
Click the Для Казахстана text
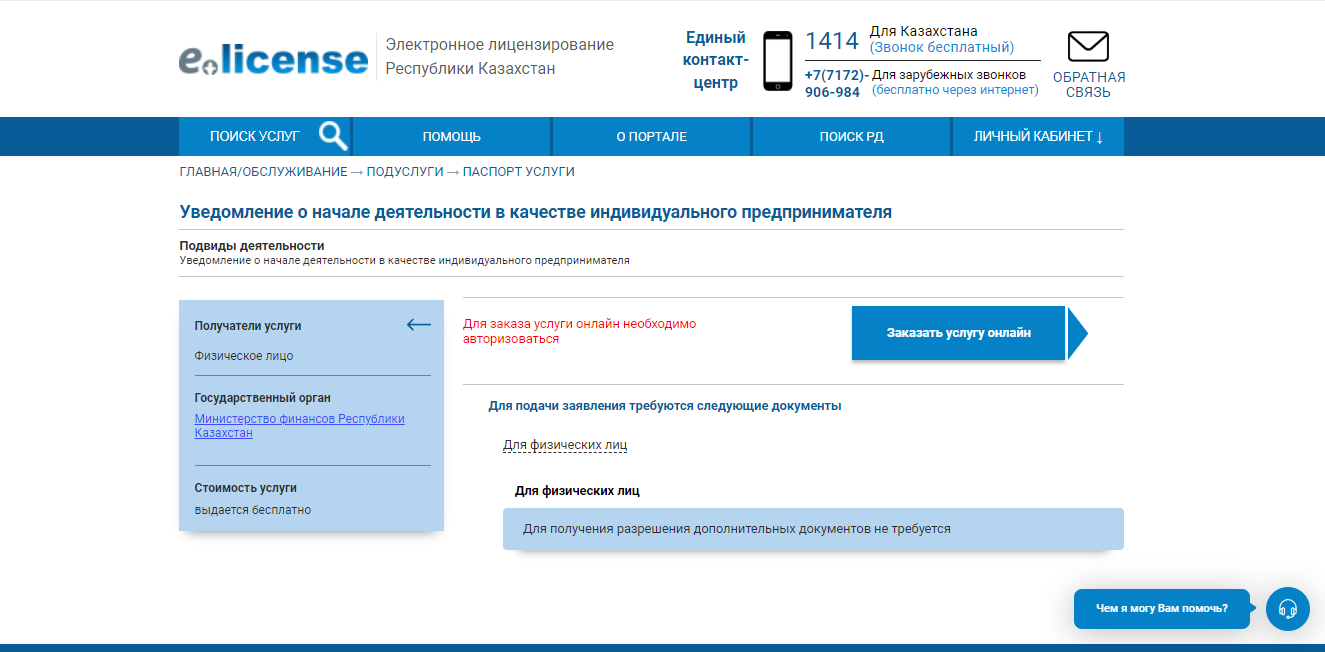click(924, 31)
